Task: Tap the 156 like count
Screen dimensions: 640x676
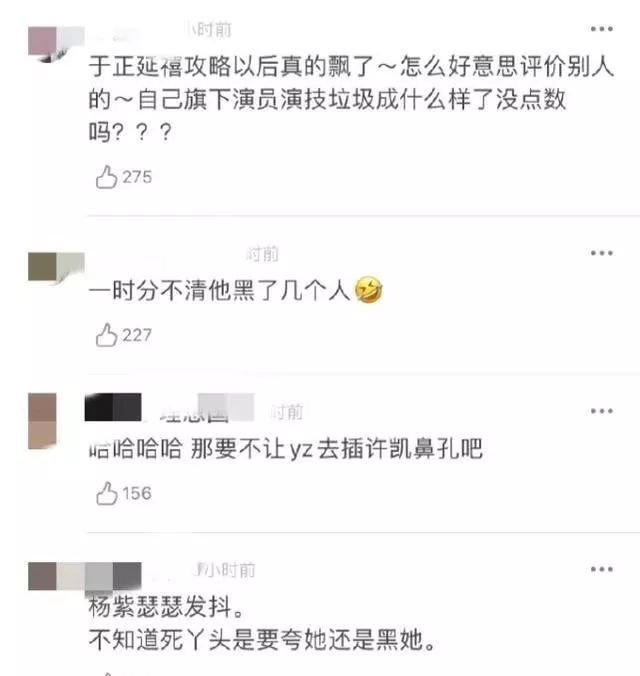Action: tap(137, 494)
